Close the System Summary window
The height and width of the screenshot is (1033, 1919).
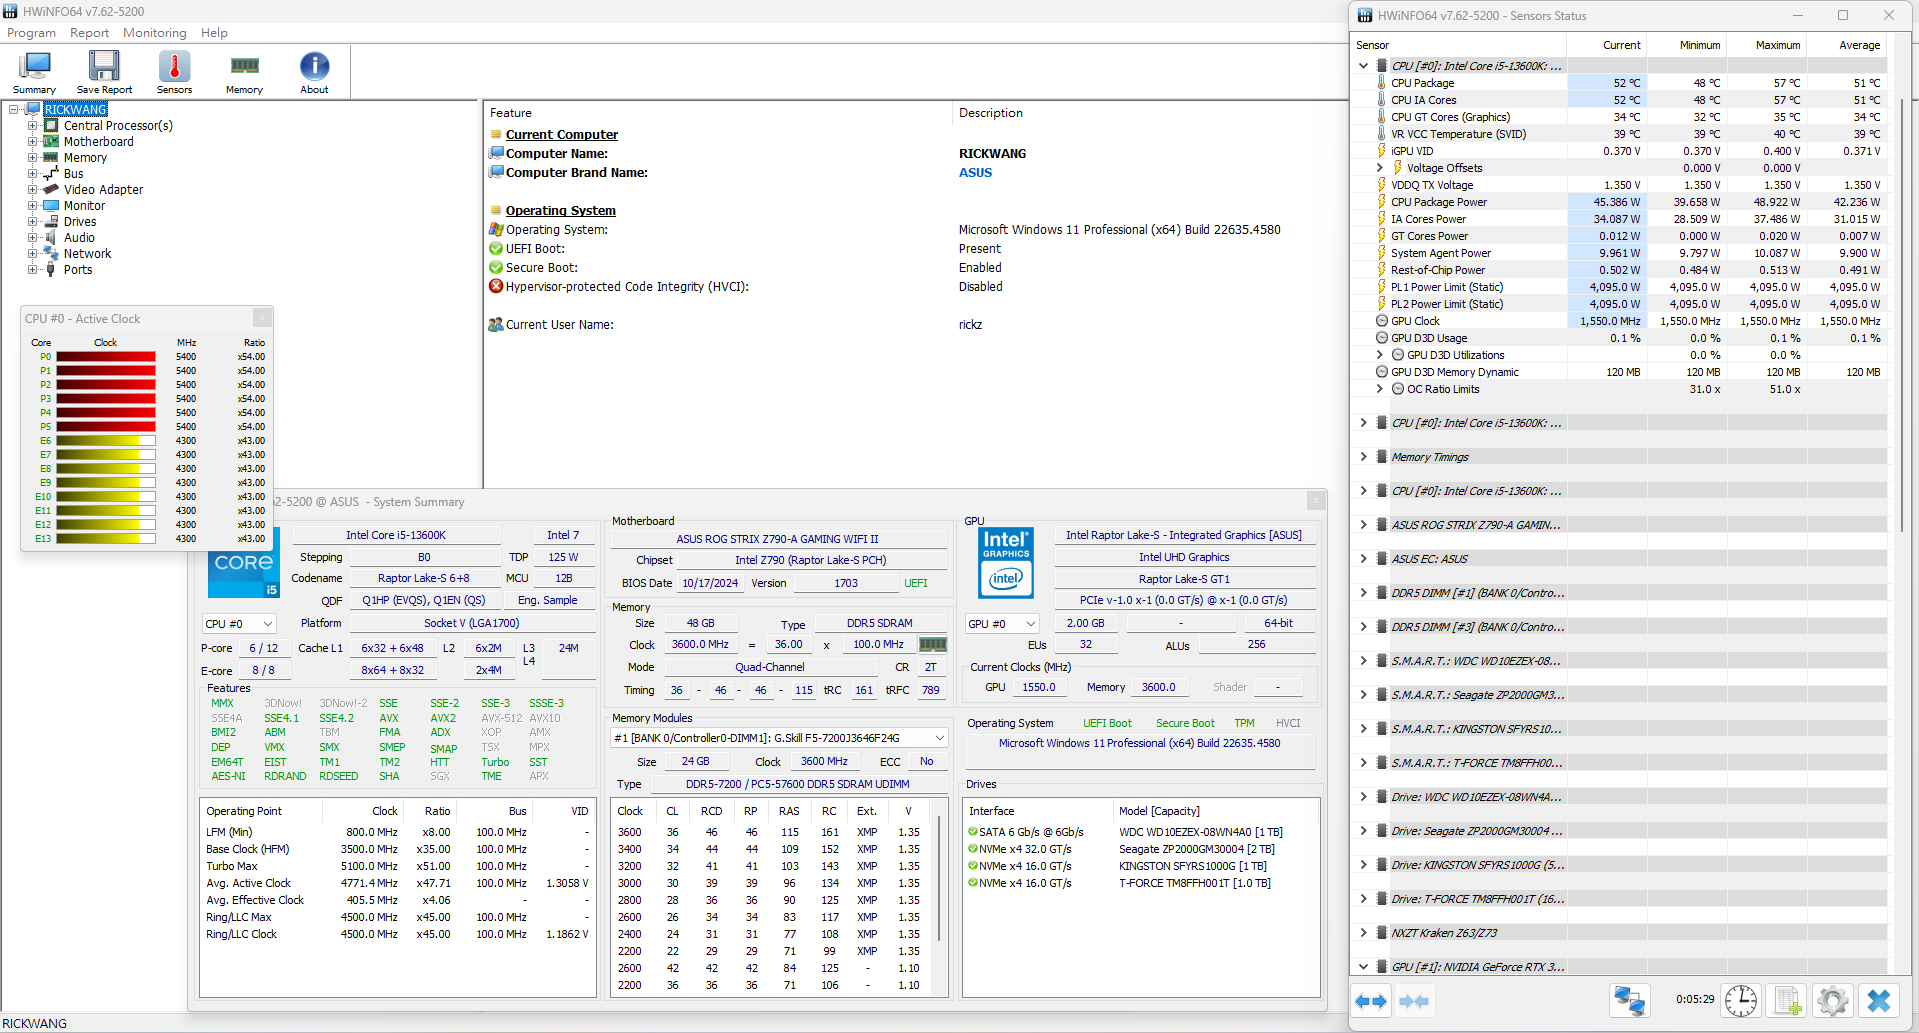pos(1316,500)
